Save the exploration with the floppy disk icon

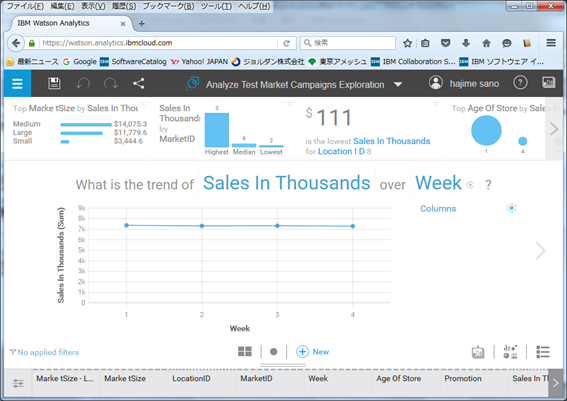[x=54, y=83]
